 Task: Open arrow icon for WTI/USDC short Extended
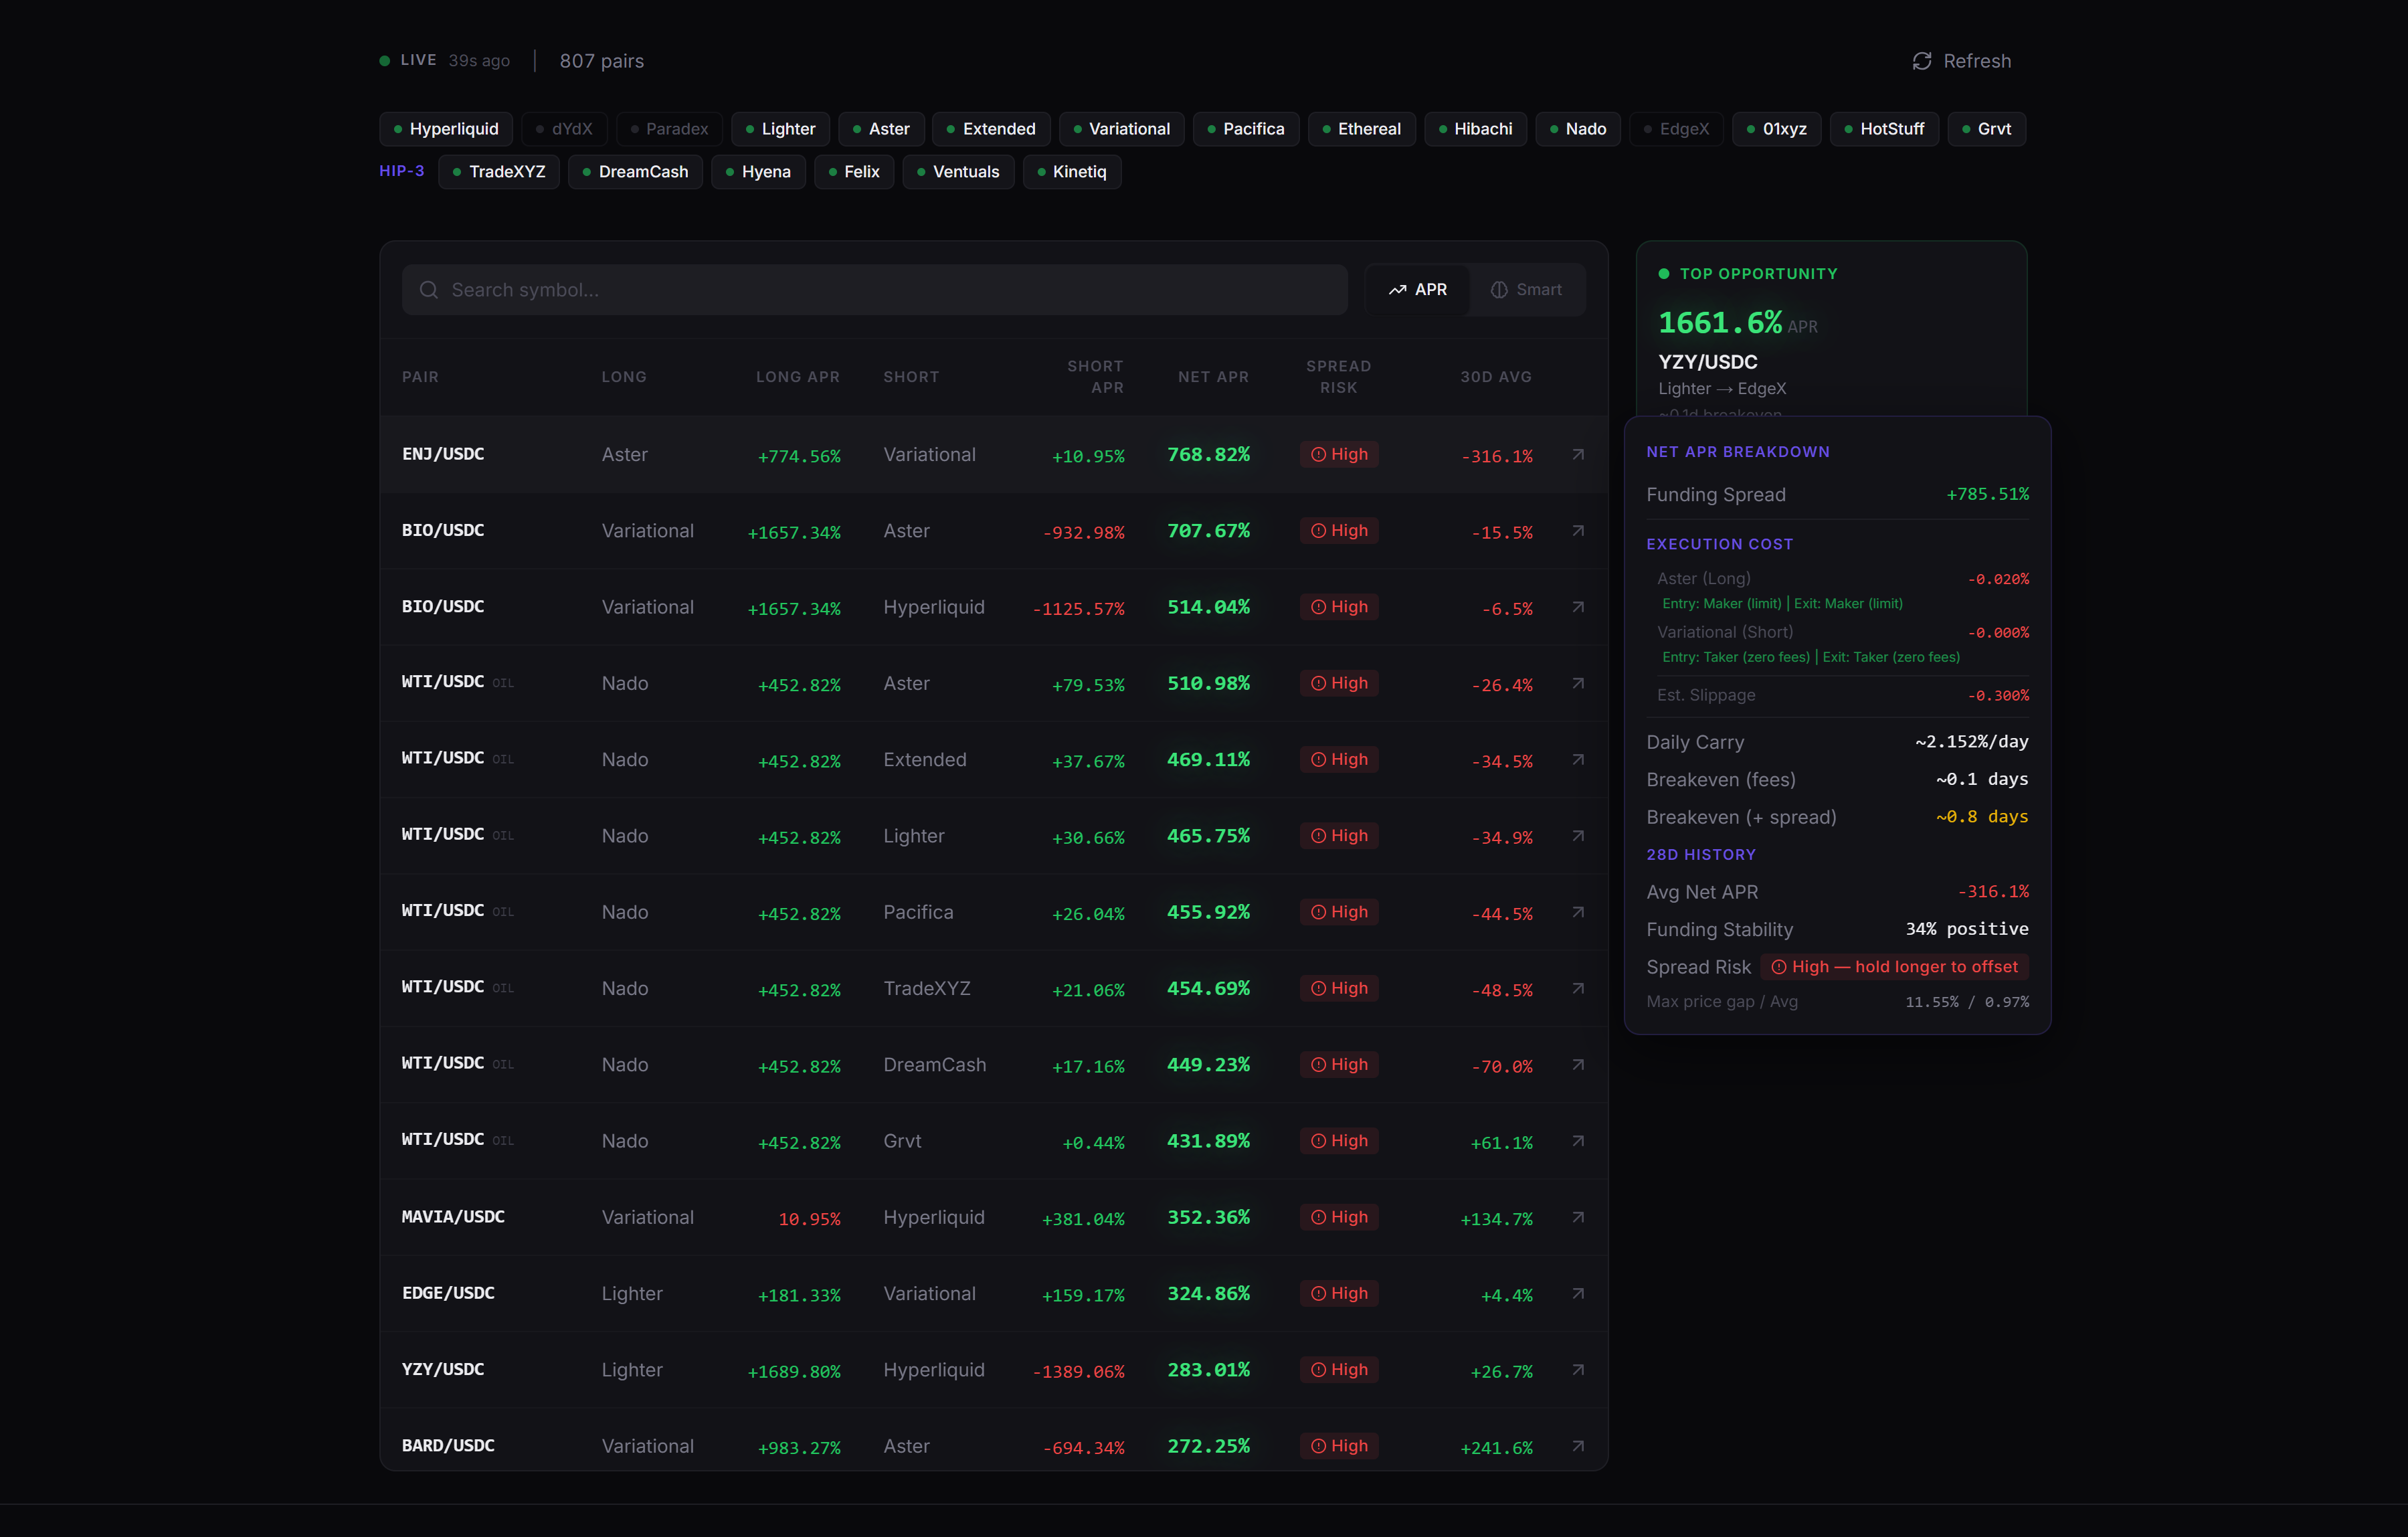pyautogui.click(x=1578, y=759)
